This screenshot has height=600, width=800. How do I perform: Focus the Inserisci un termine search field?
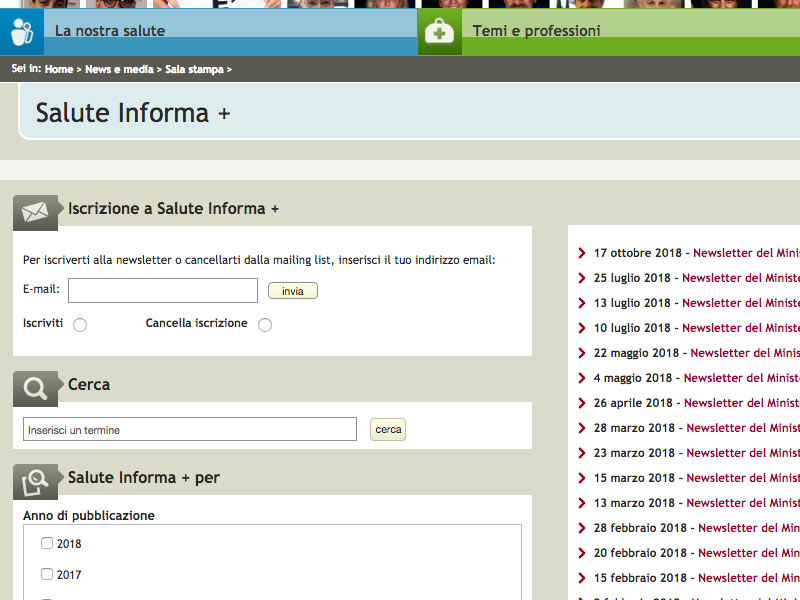pyautogui.click(x=190, y=430)
